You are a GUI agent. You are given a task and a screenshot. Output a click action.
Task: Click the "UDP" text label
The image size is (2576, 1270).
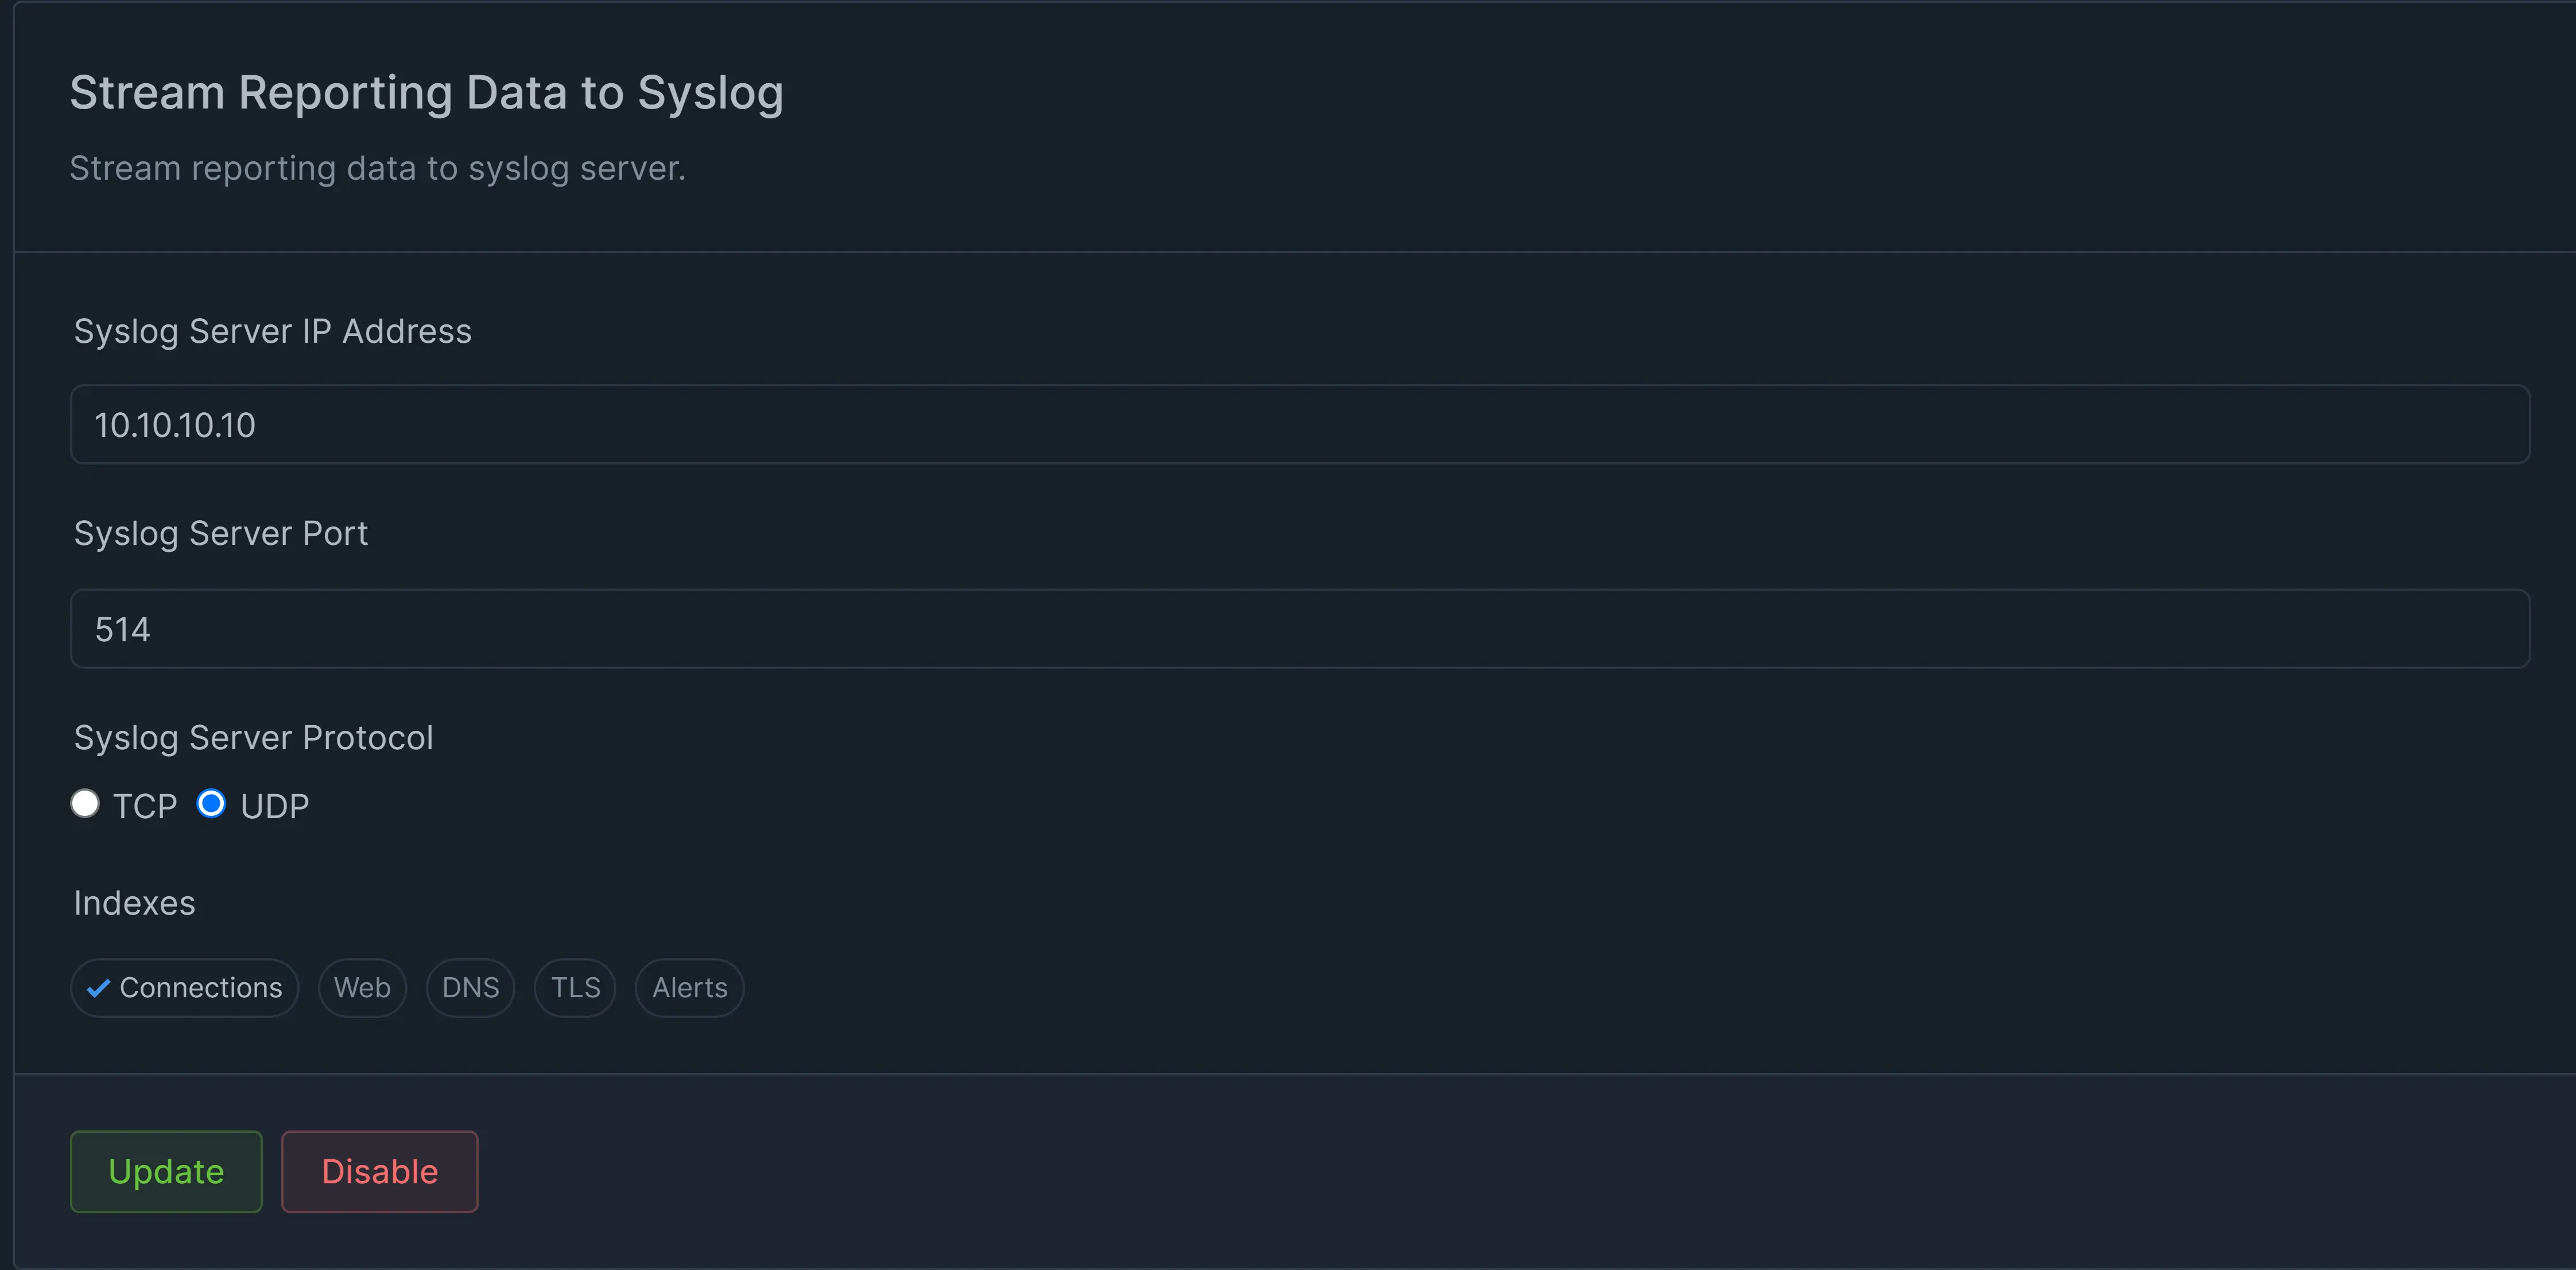[x=275, y=806]
